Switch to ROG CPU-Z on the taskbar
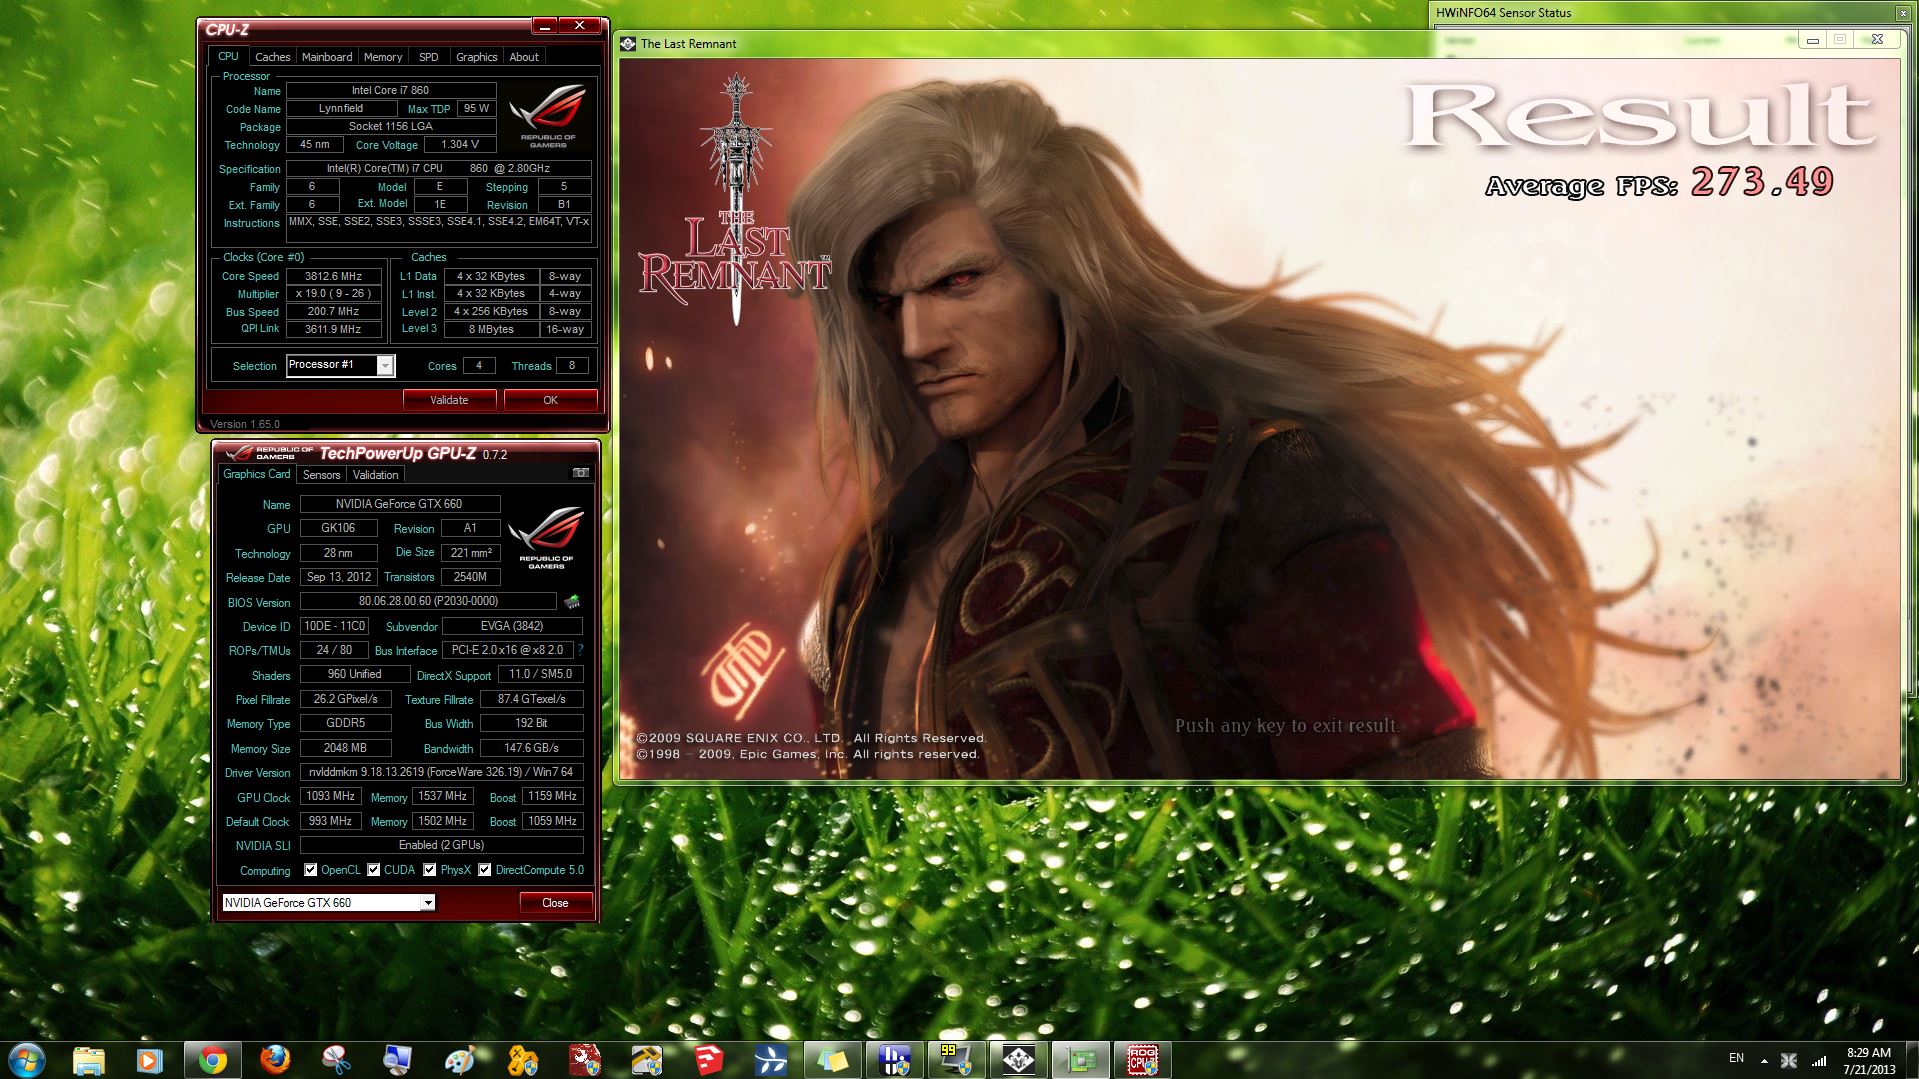Viewport: 1919px width, 1079px height. click(x=1142, y=1060)
